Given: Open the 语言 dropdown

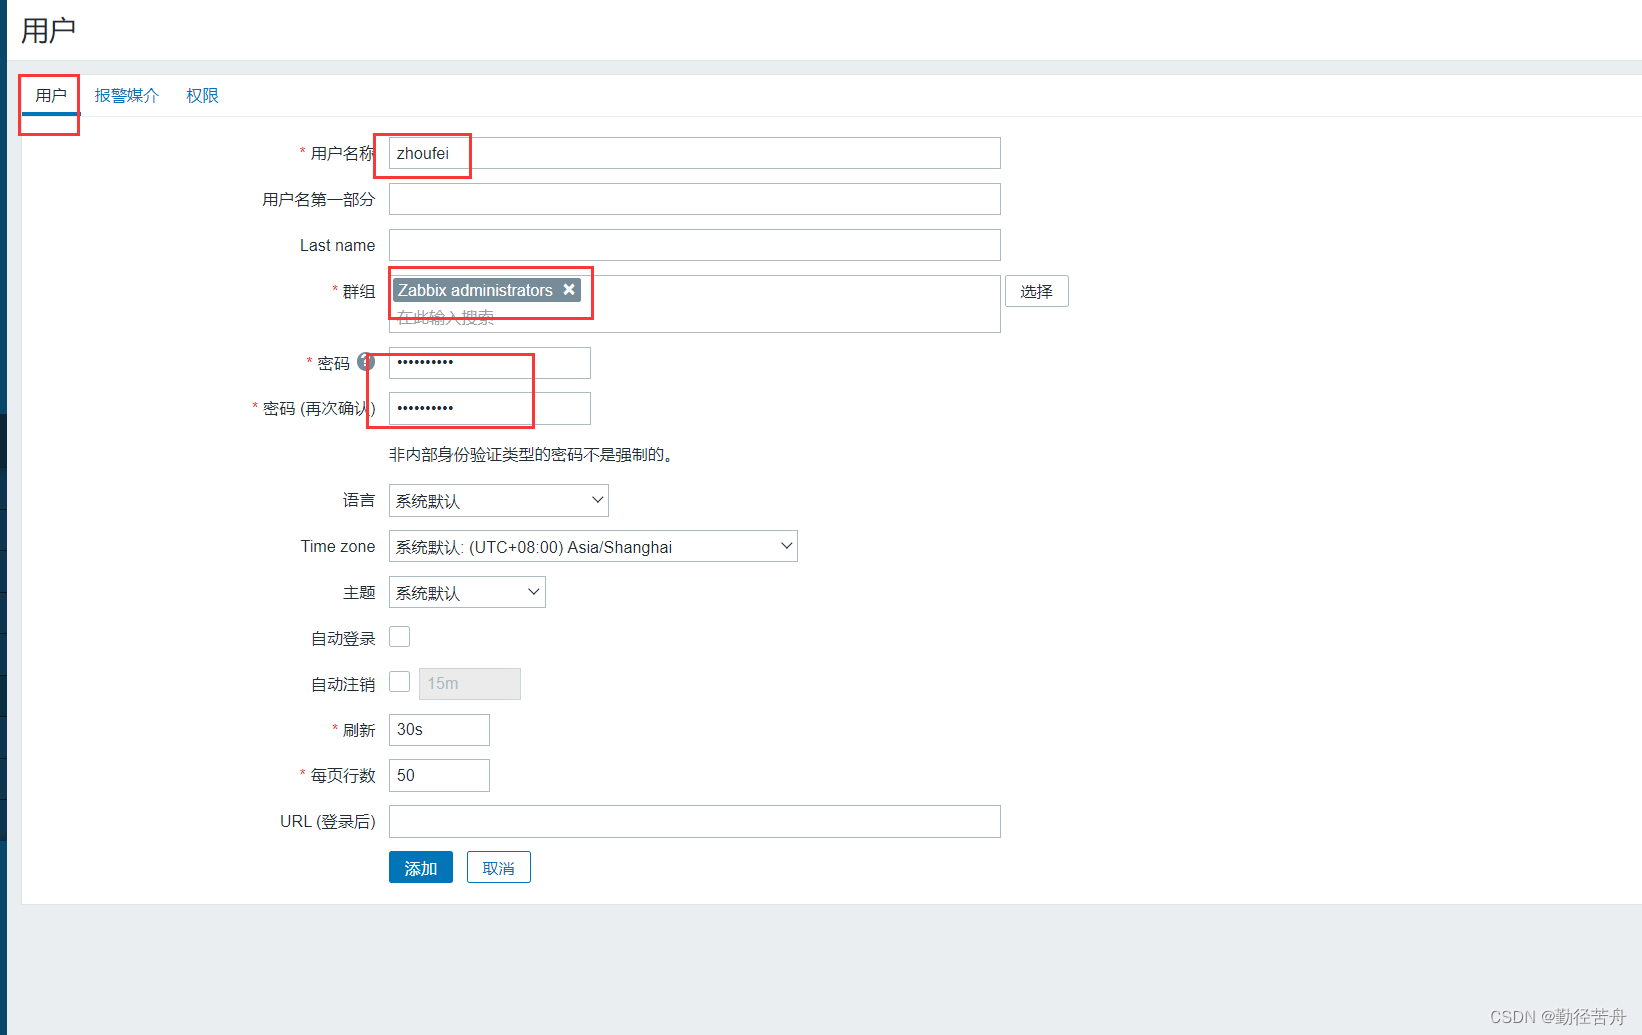Looking at the screenshot, I should tap(499, 501).
